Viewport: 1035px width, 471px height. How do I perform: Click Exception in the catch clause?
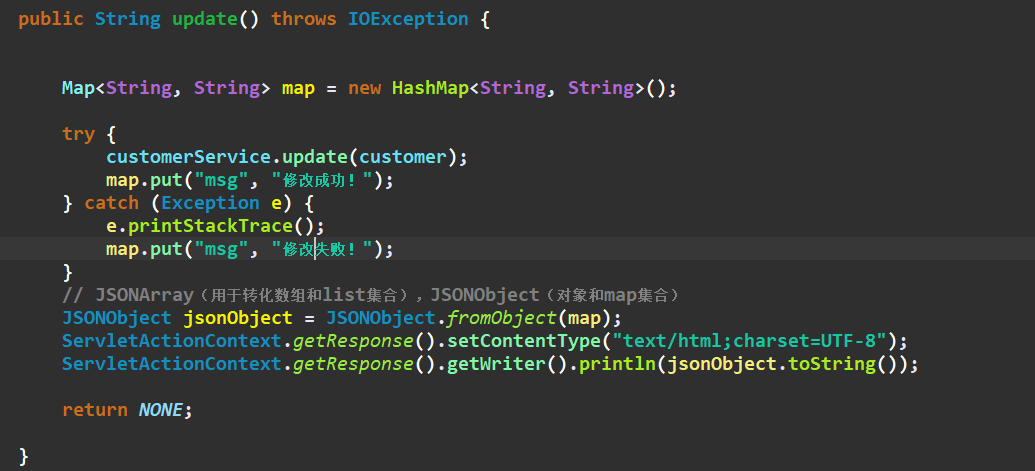click(x=210, y=203)
